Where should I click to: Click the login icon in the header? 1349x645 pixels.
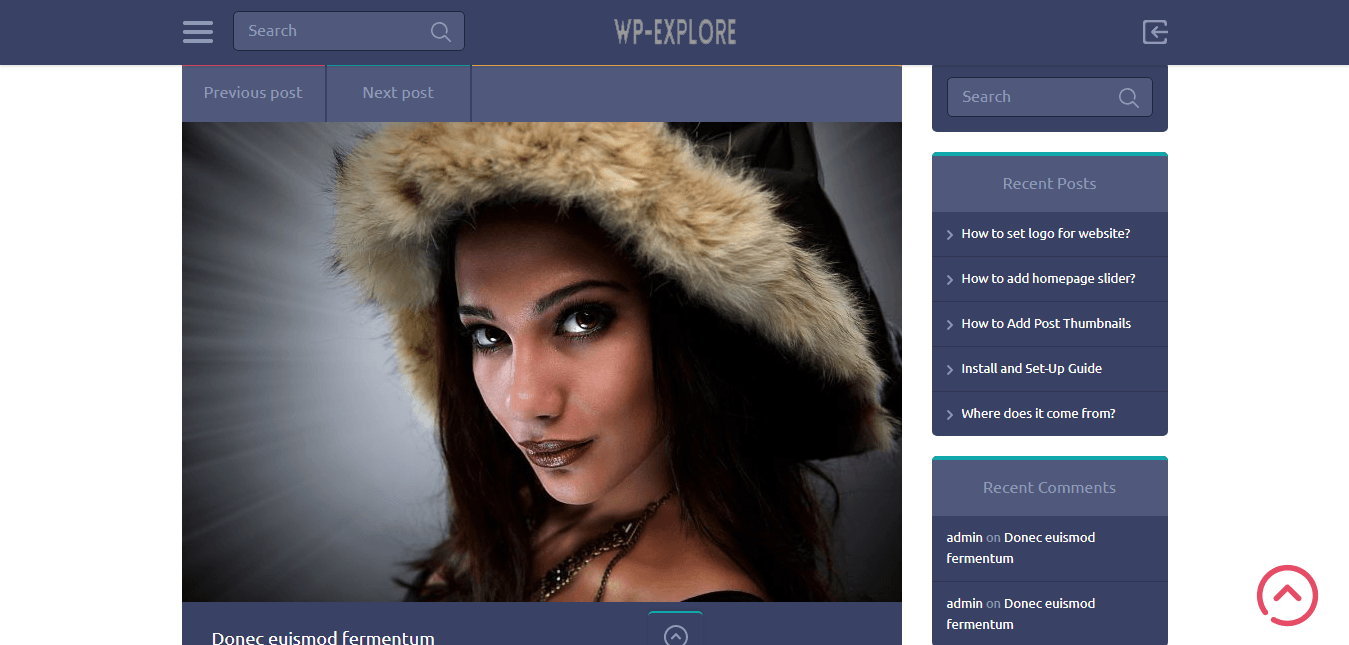click(x=1155, y=32)
